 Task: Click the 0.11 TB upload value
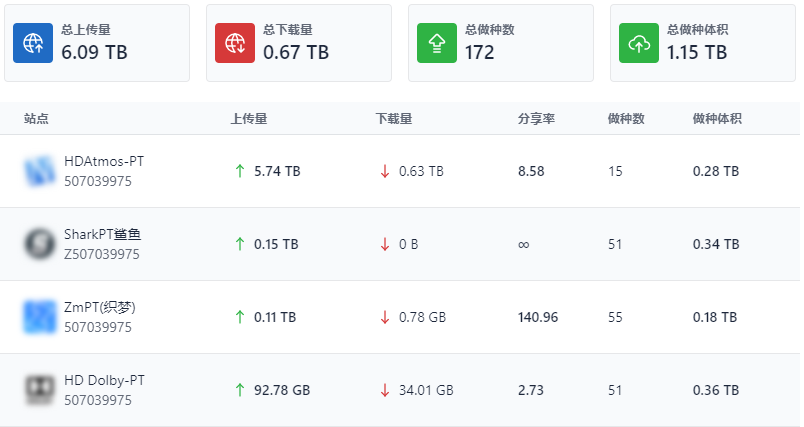(x=275, y=317)
